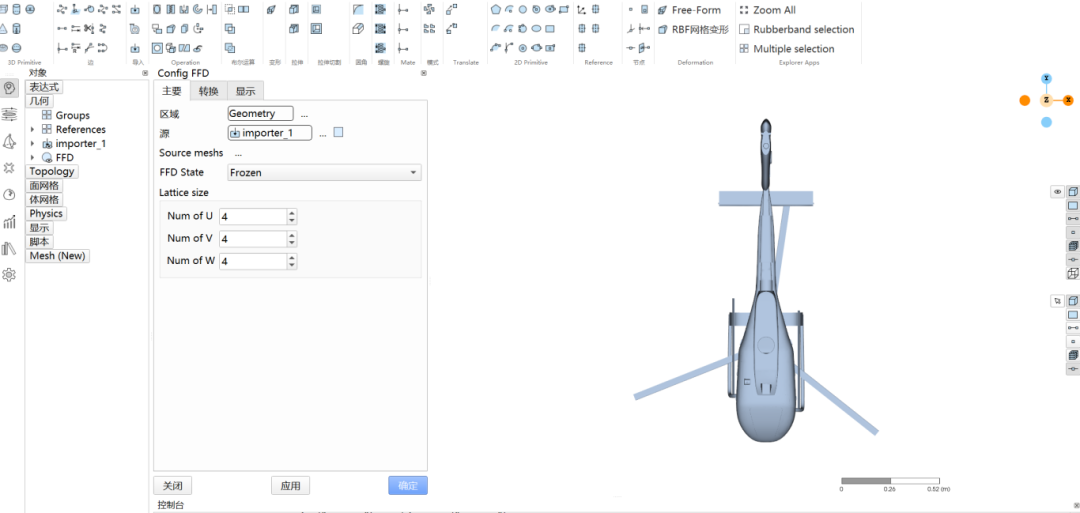Click the top 布尔运算 boolean icon

click(230, 10)
